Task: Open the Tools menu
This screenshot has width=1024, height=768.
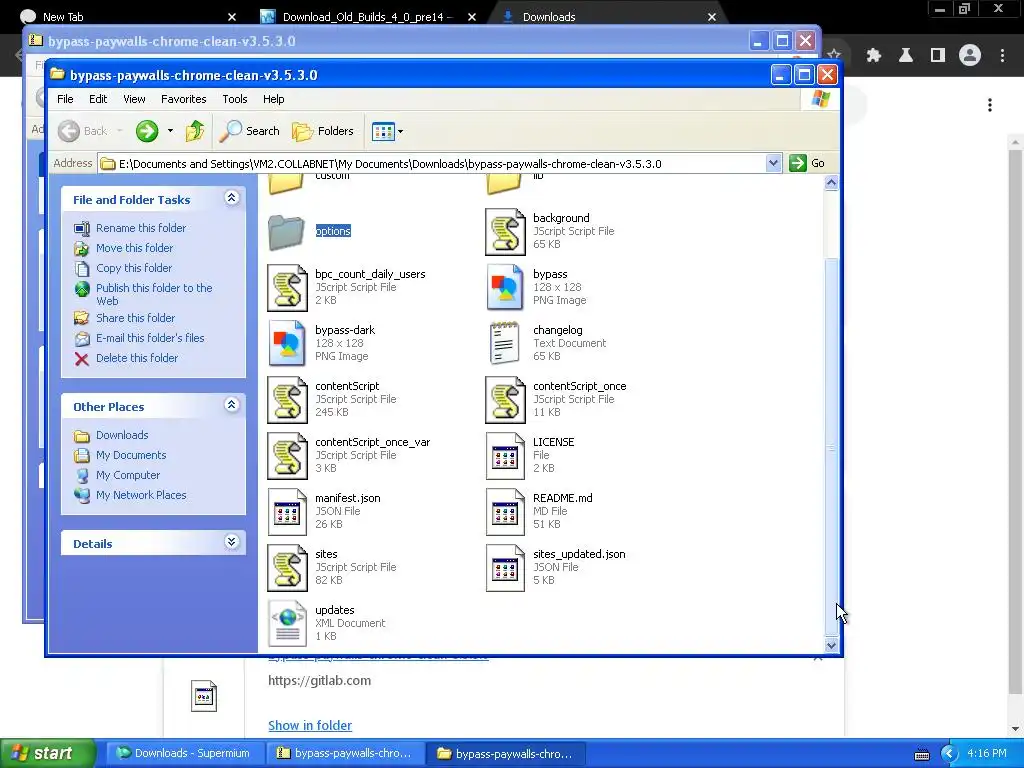Action: click(x=234, y=99)
